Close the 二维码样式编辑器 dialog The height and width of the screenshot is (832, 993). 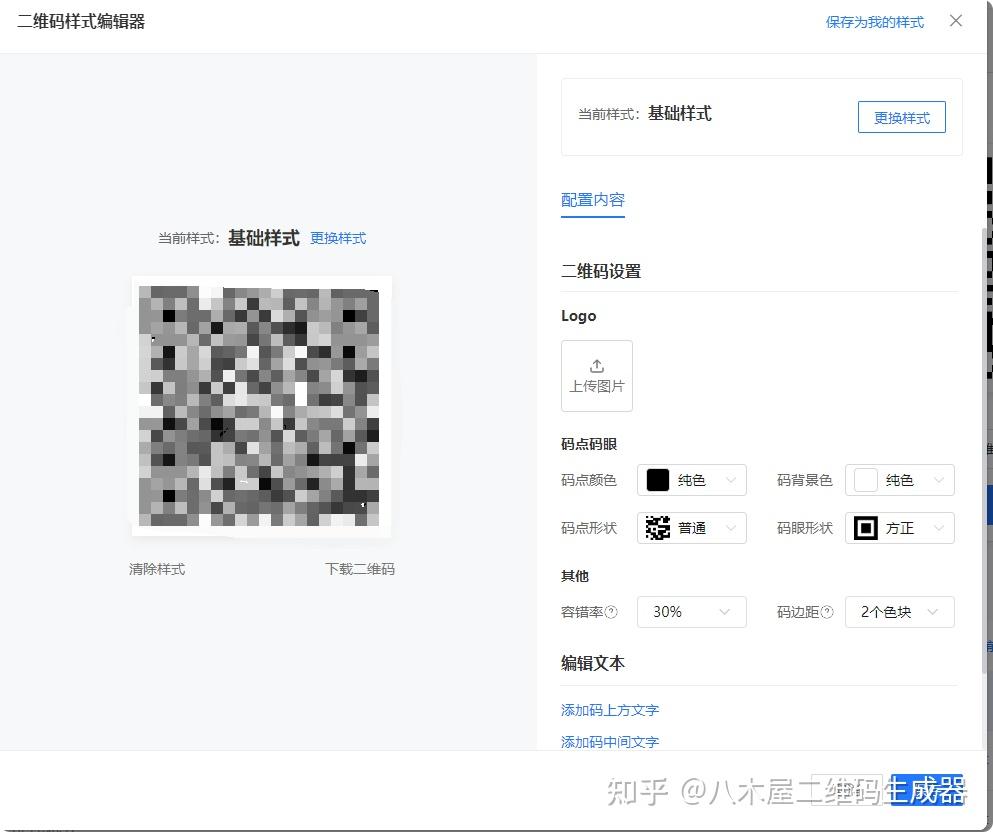tap(956, 21)
